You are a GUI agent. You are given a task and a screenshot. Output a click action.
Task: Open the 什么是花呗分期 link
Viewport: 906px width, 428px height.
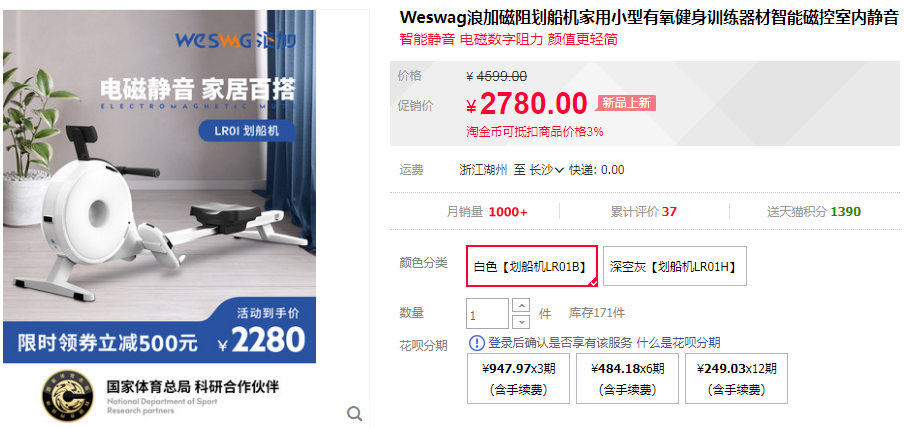[678, 343]
